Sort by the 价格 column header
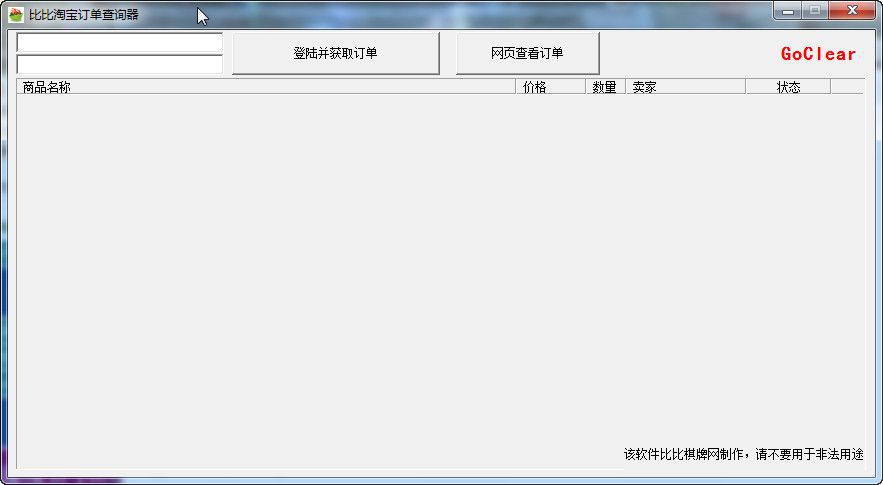883x485 pixels. 550,87
